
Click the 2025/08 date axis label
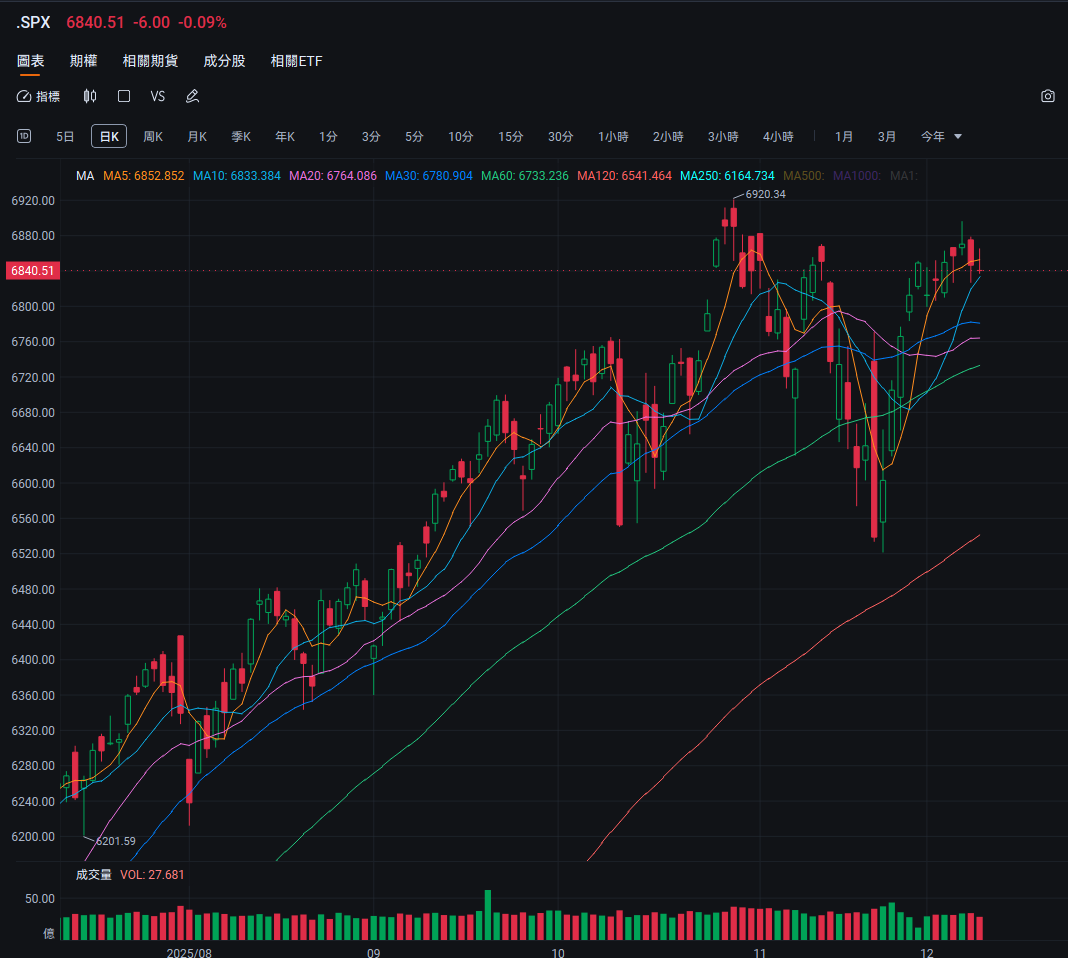point(189,952)
